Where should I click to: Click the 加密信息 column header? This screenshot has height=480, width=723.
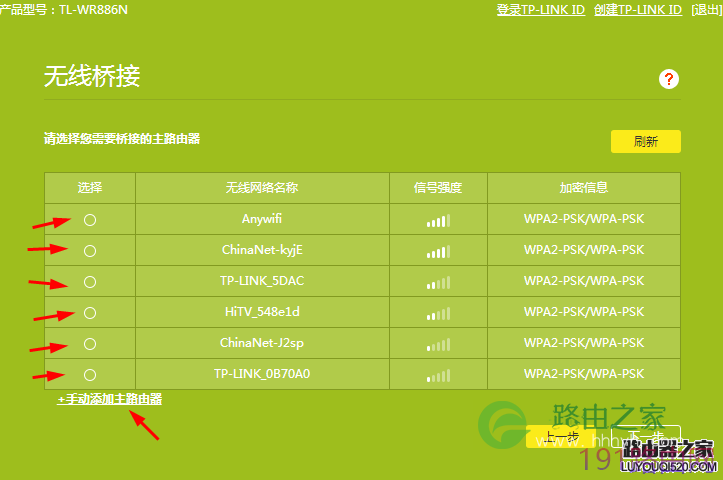click(x=584, y=188)
